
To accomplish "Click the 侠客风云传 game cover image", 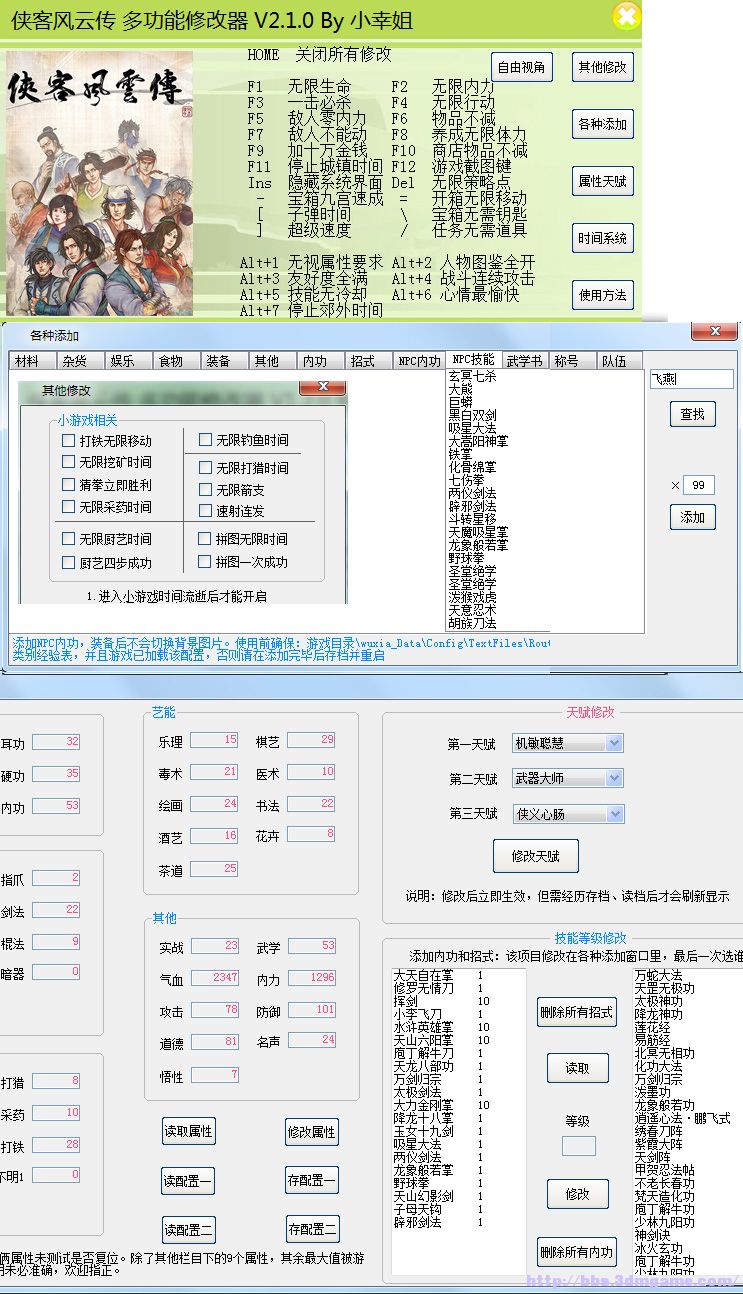I will [99, 183].
